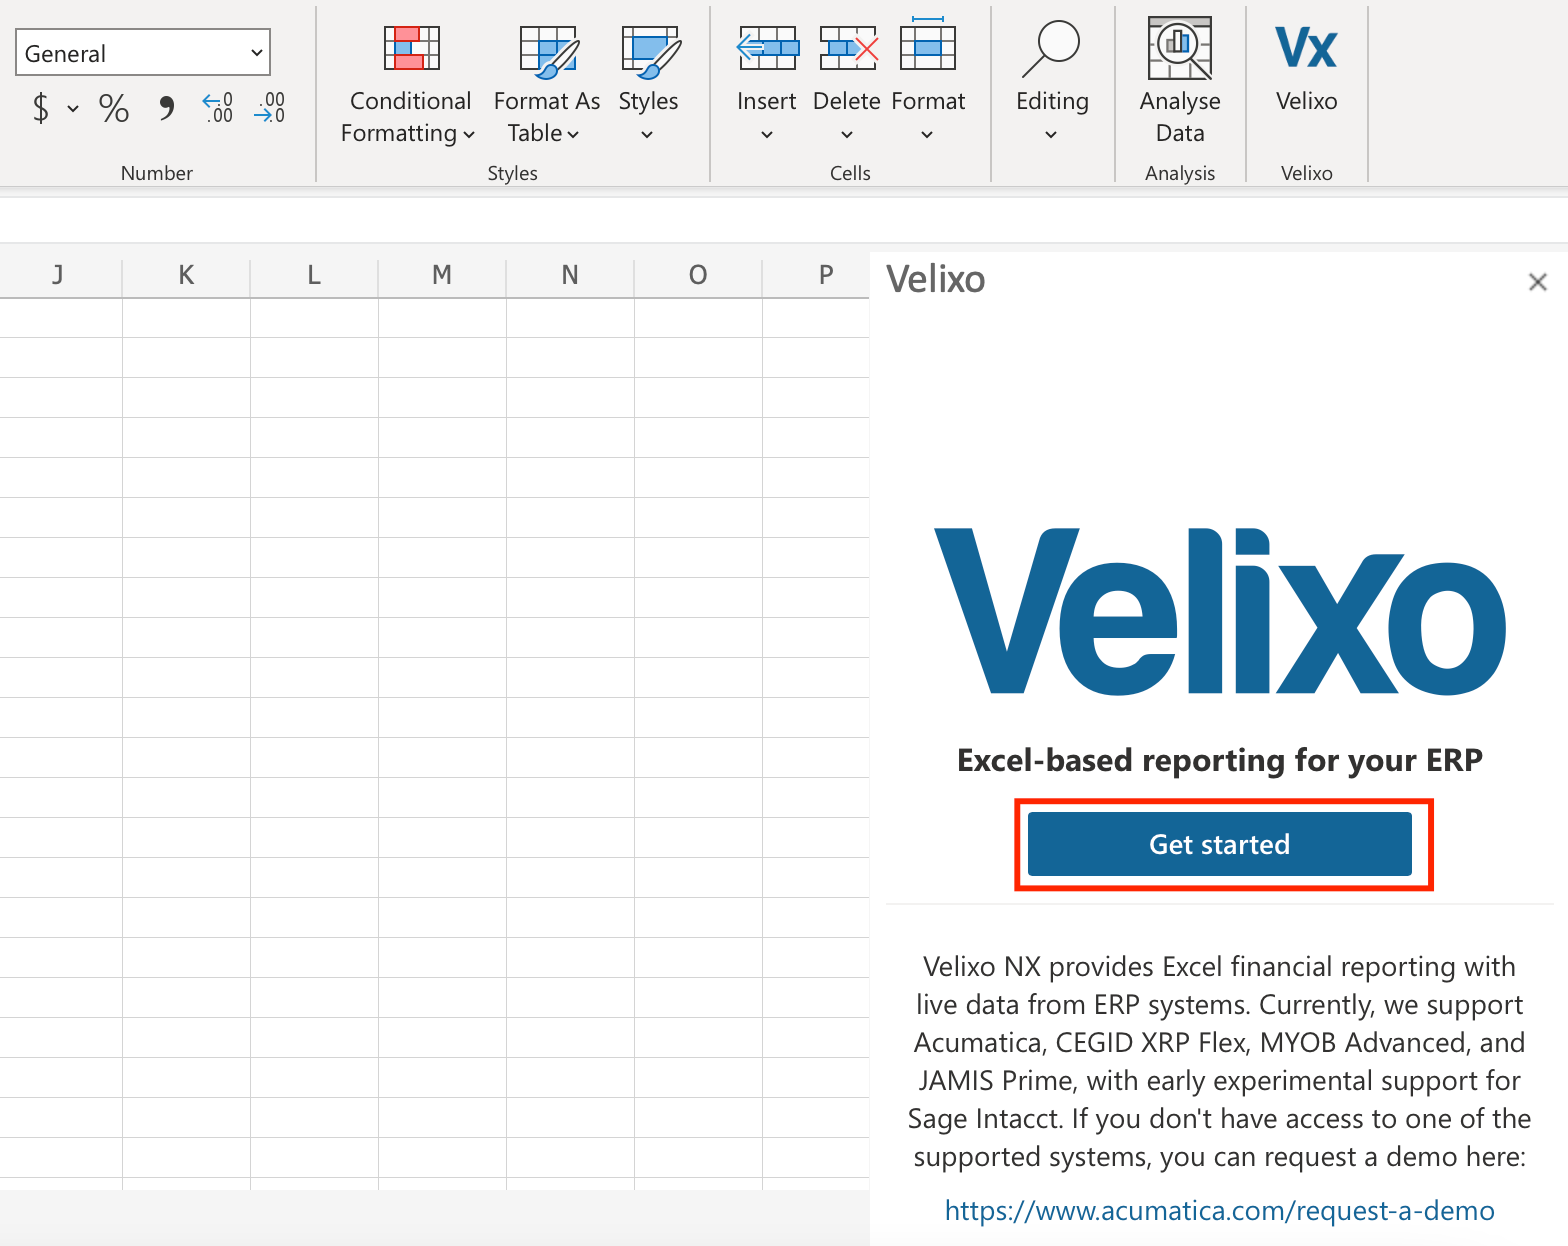
Task: Click the Insert cells icon
Action: 767,48
